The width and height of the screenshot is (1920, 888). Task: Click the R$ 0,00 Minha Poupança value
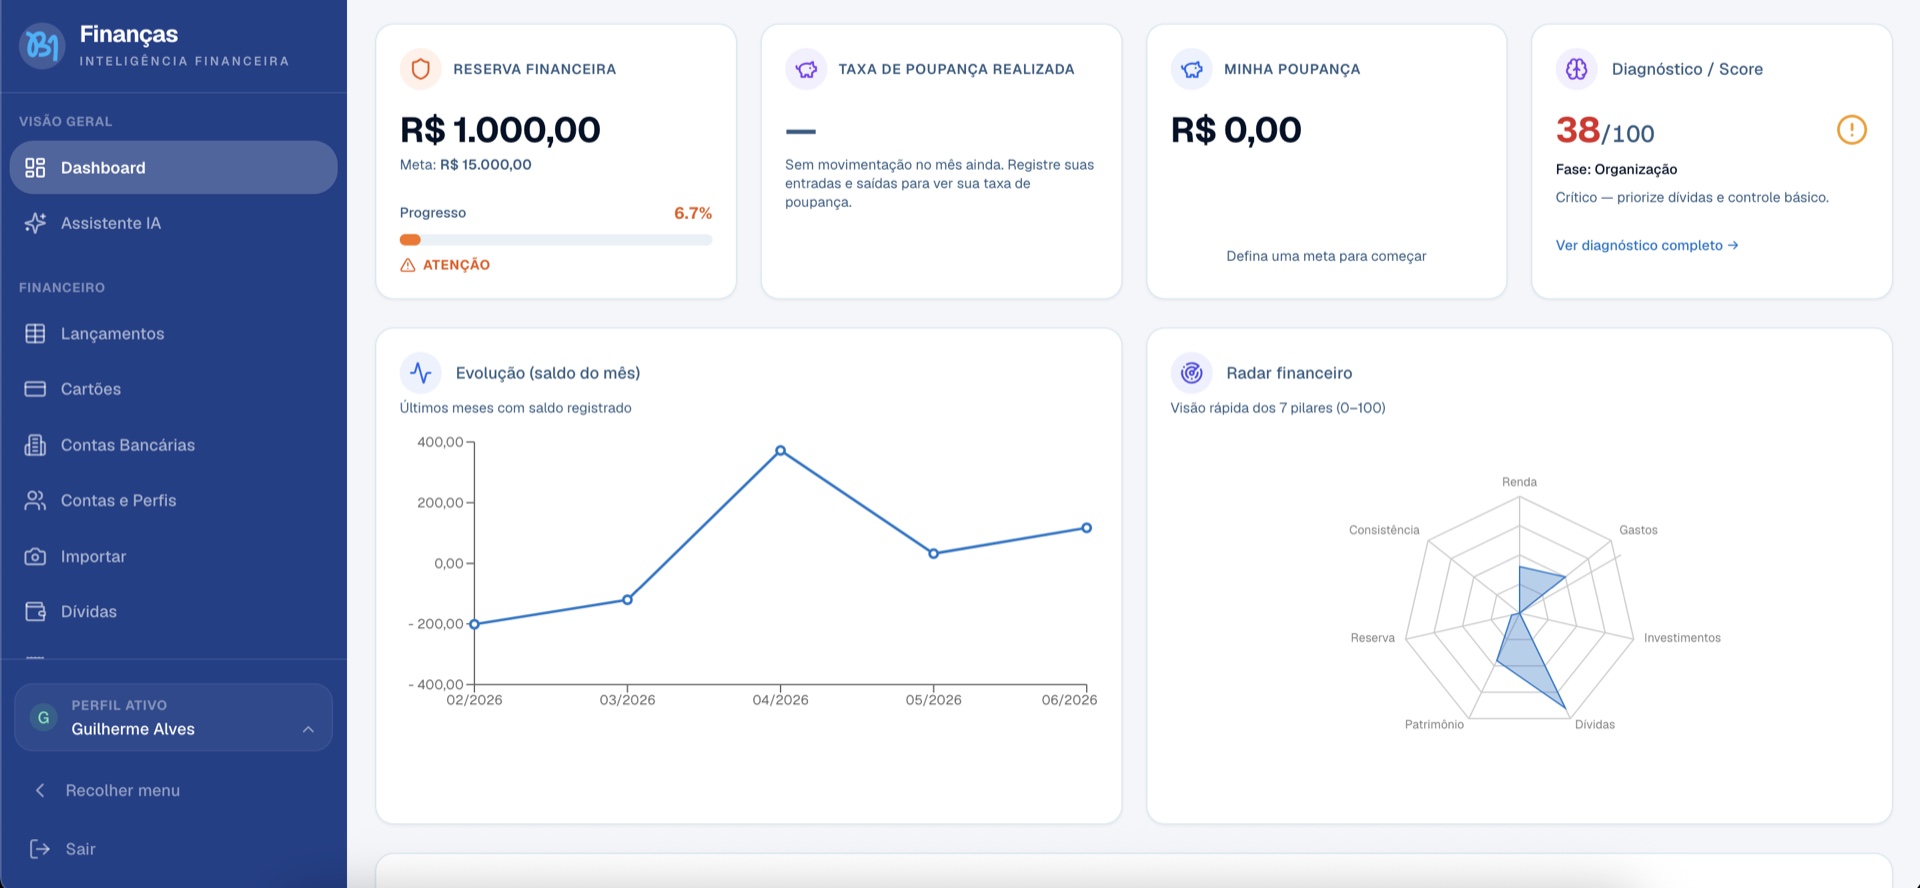click(1236, 130)
